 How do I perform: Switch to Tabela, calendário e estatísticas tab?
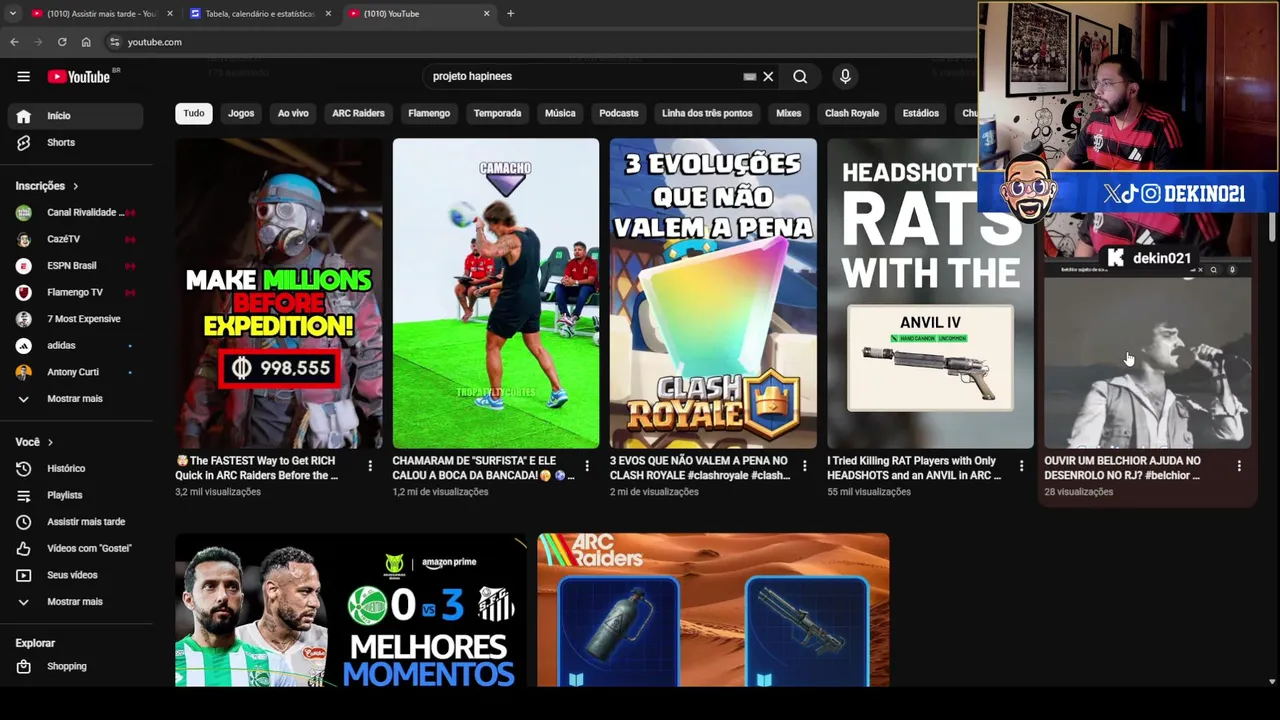[260, 14]
